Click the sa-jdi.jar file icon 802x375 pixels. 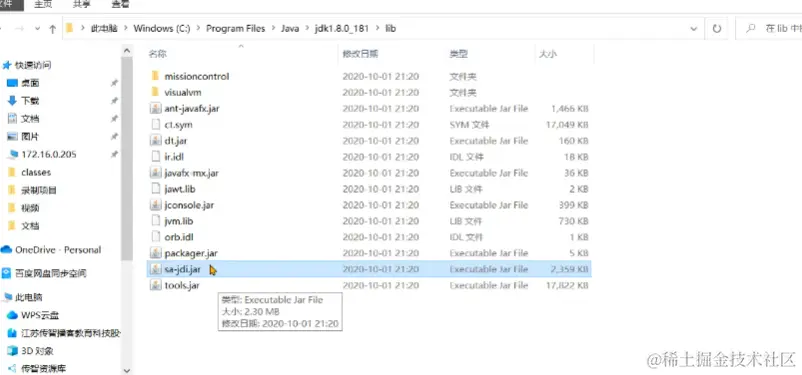[x=155, y=269]
